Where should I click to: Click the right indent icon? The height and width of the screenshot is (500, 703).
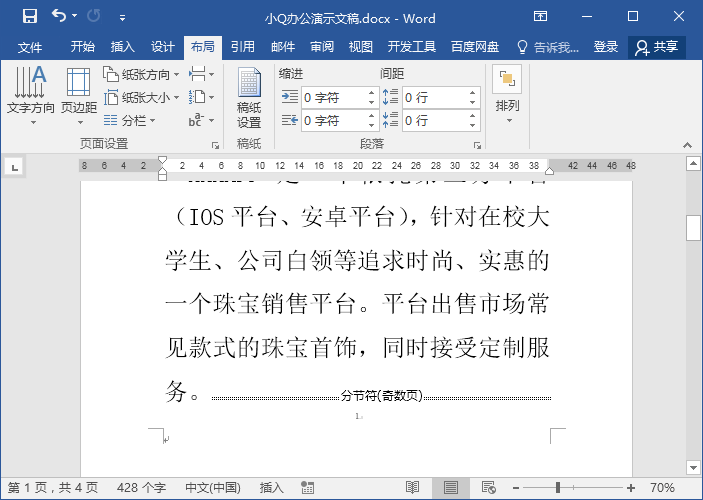(290, 120)
